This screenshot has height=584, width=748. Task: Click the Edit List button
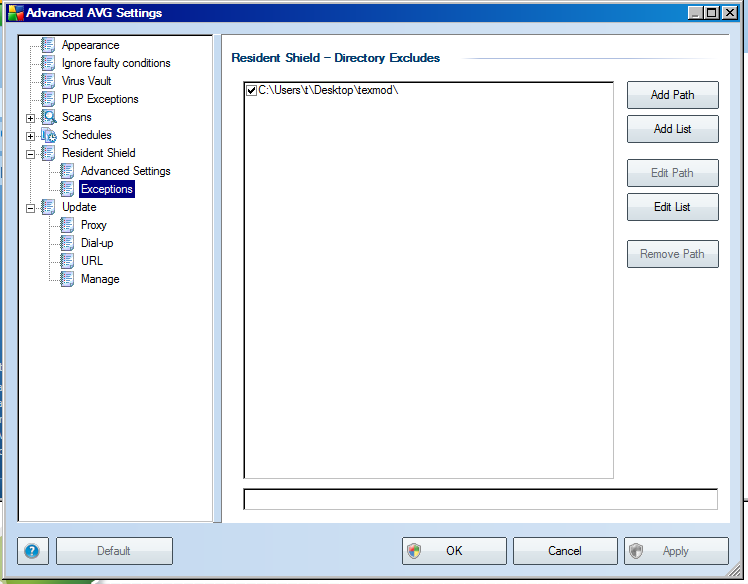click(673, 207)
